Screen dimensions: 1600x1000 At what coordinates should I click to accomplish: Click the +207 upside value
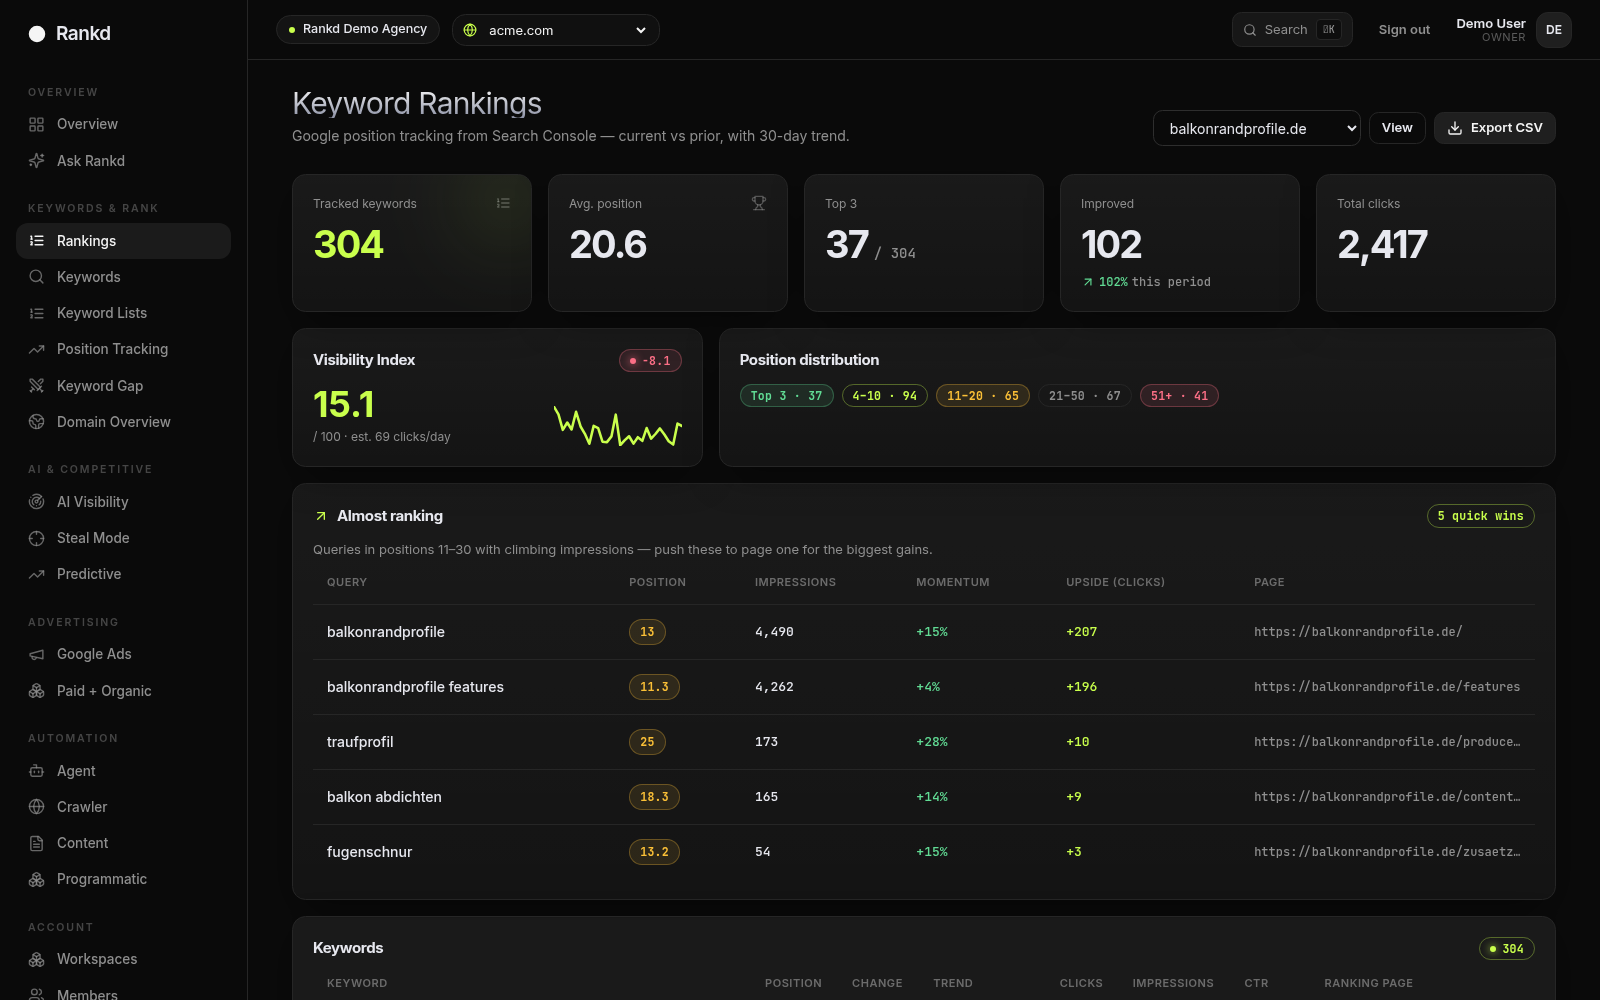pyautogui.click(x=1081, y=632)
